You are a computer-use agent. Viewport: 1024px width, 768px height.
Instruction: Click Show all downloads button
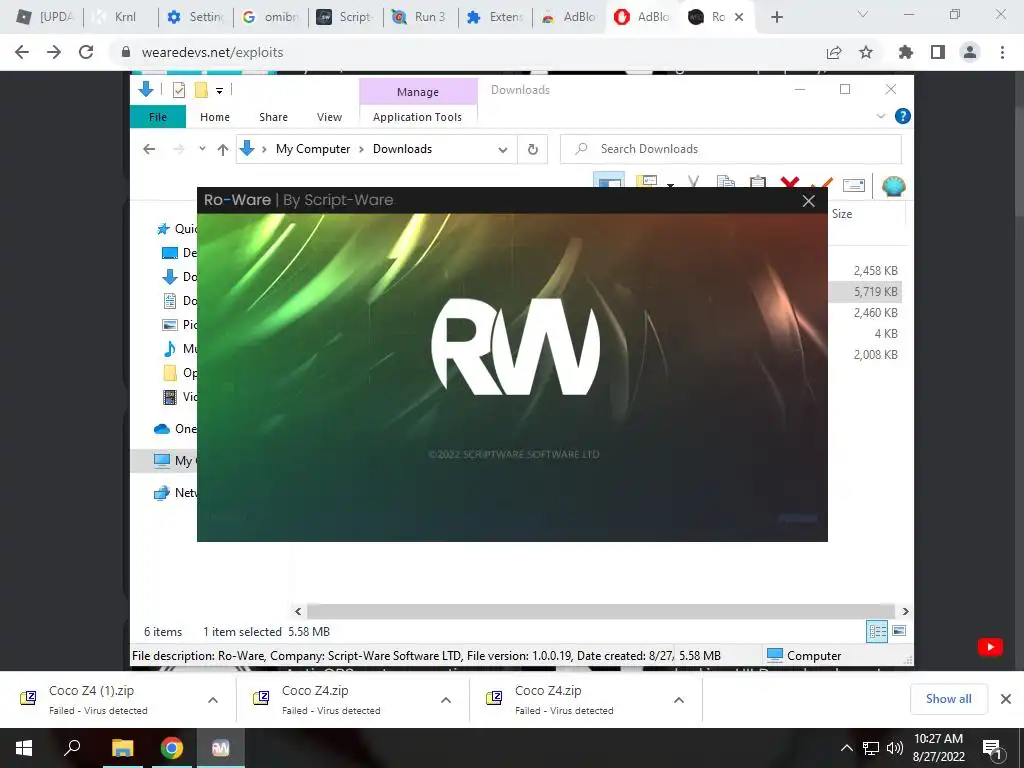(x=948, y=699)
